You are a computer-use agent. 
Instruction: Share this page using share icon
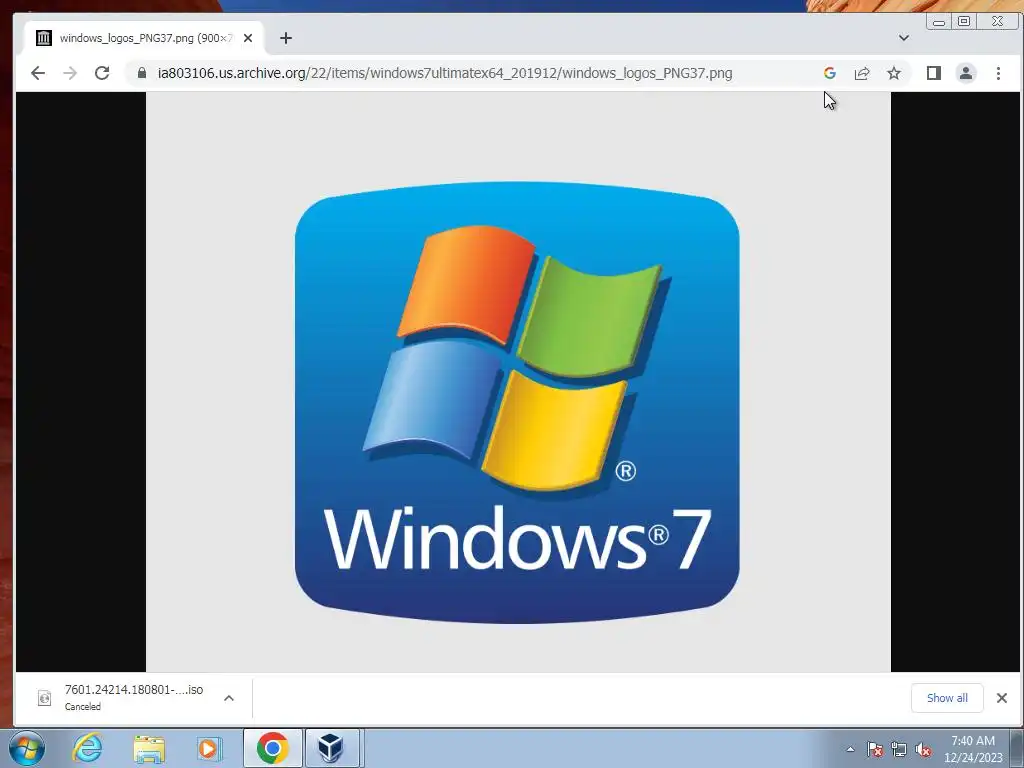[862, 73]
